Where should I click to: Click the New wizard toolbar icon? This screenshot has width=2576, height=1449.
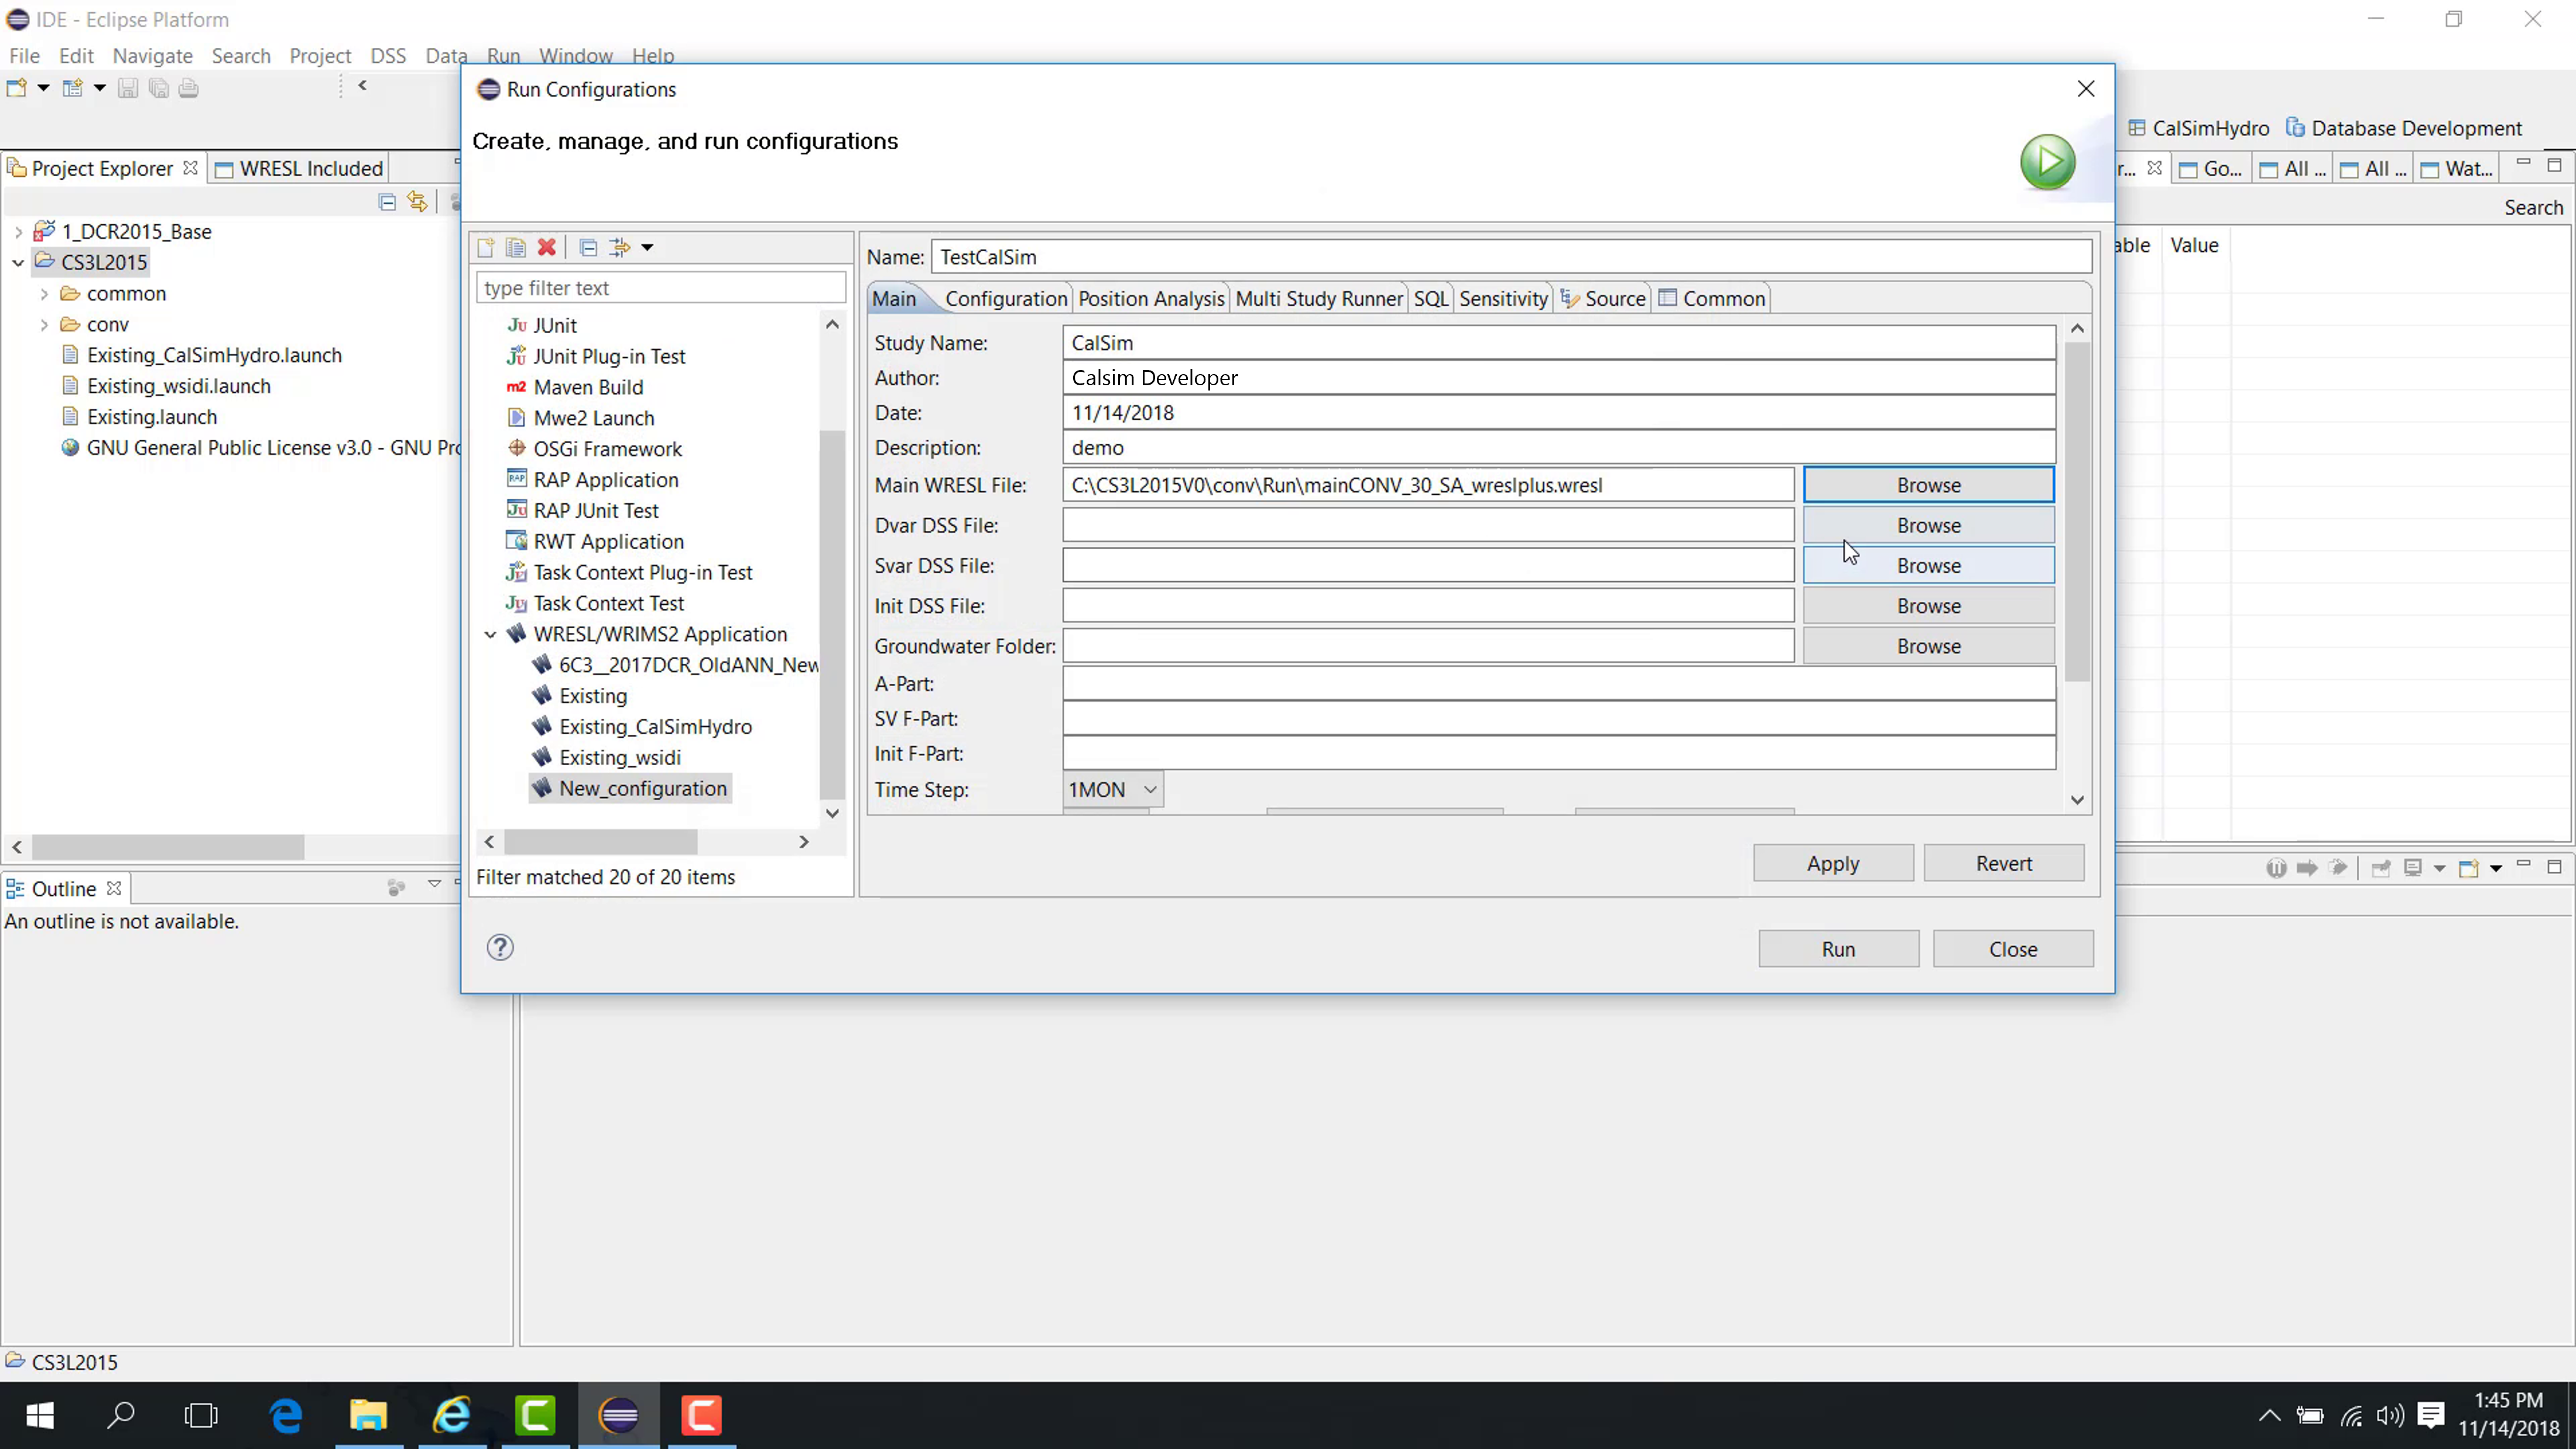point(17,88)
